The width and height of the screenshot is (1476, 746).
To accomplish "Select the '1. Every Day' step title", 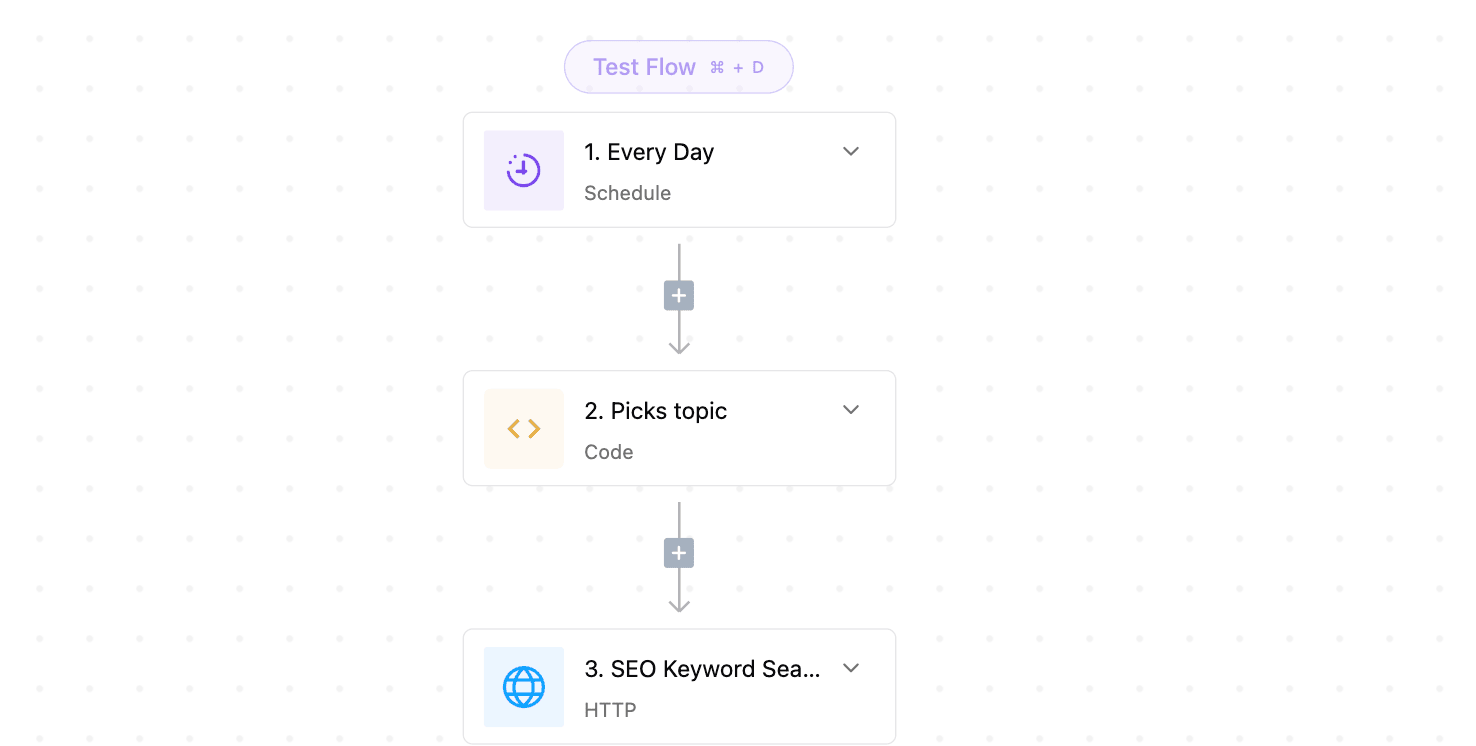I will (x=649, y=152).
